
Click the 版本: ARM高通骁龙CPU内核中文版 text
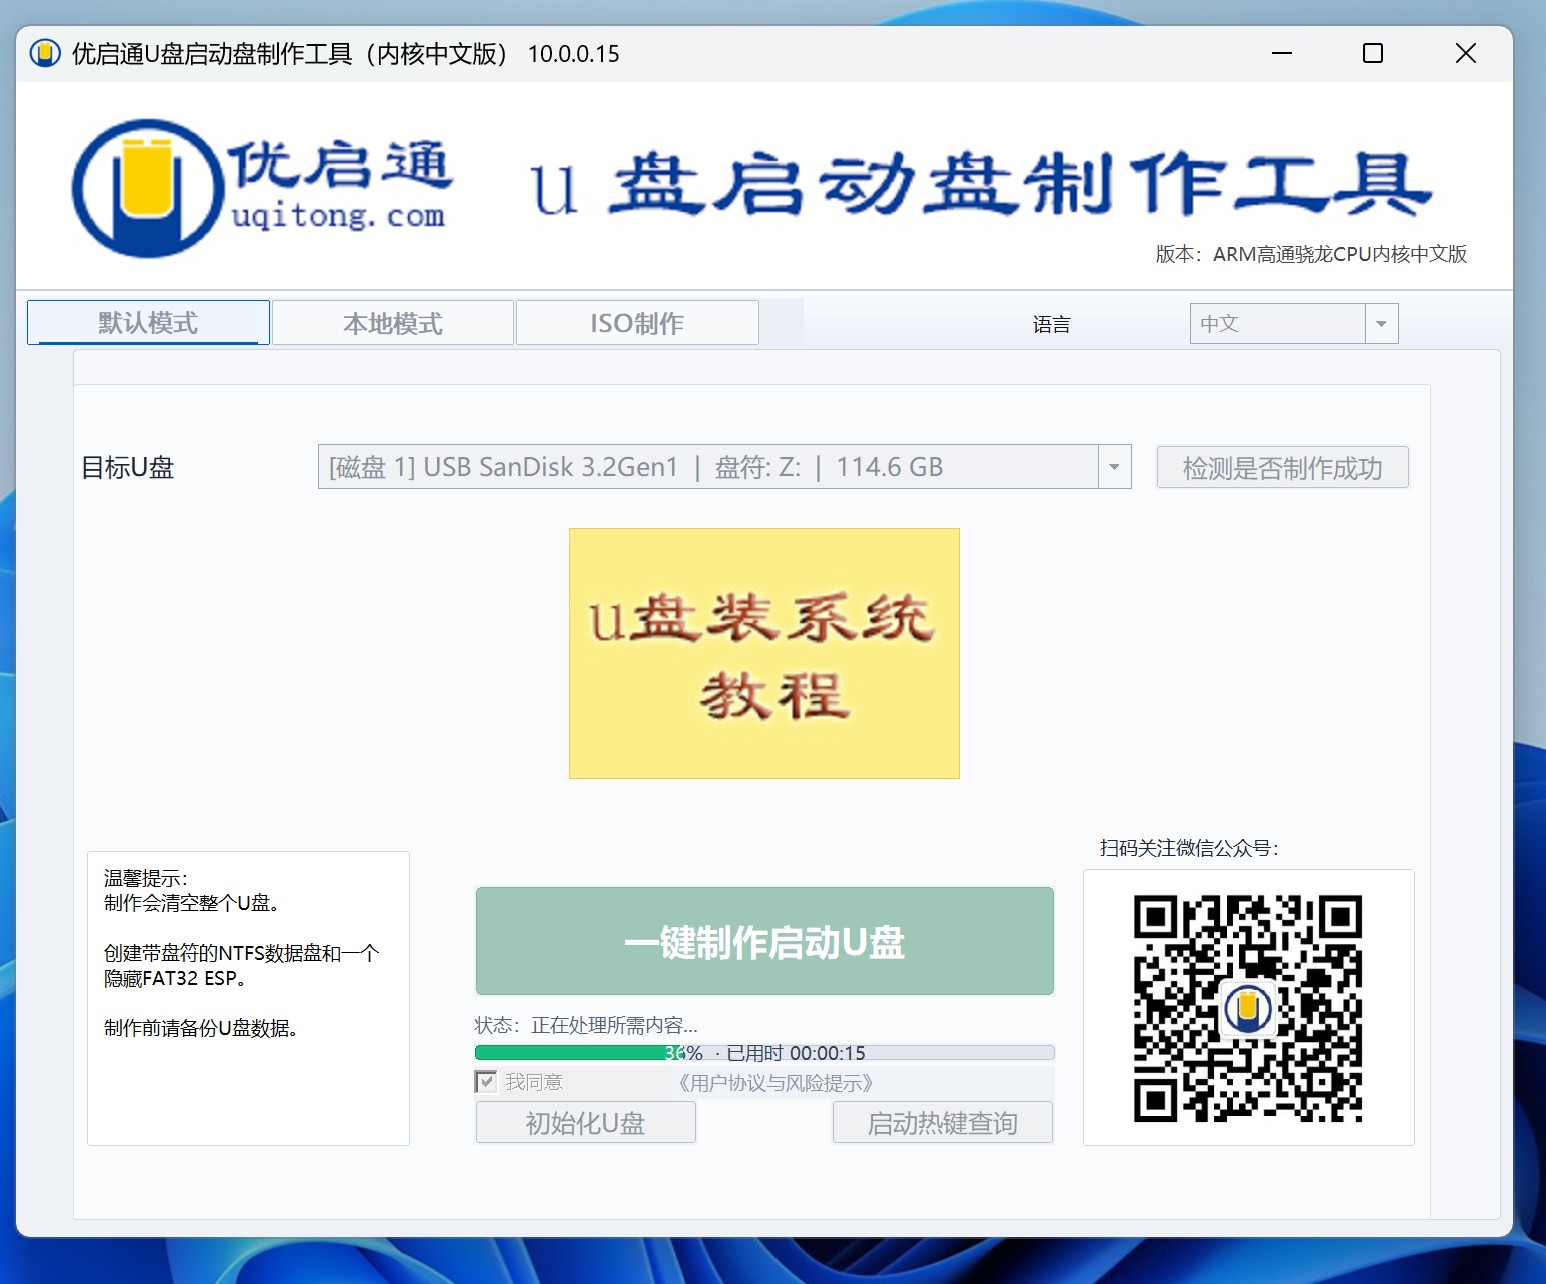(x=1311, y=254)
